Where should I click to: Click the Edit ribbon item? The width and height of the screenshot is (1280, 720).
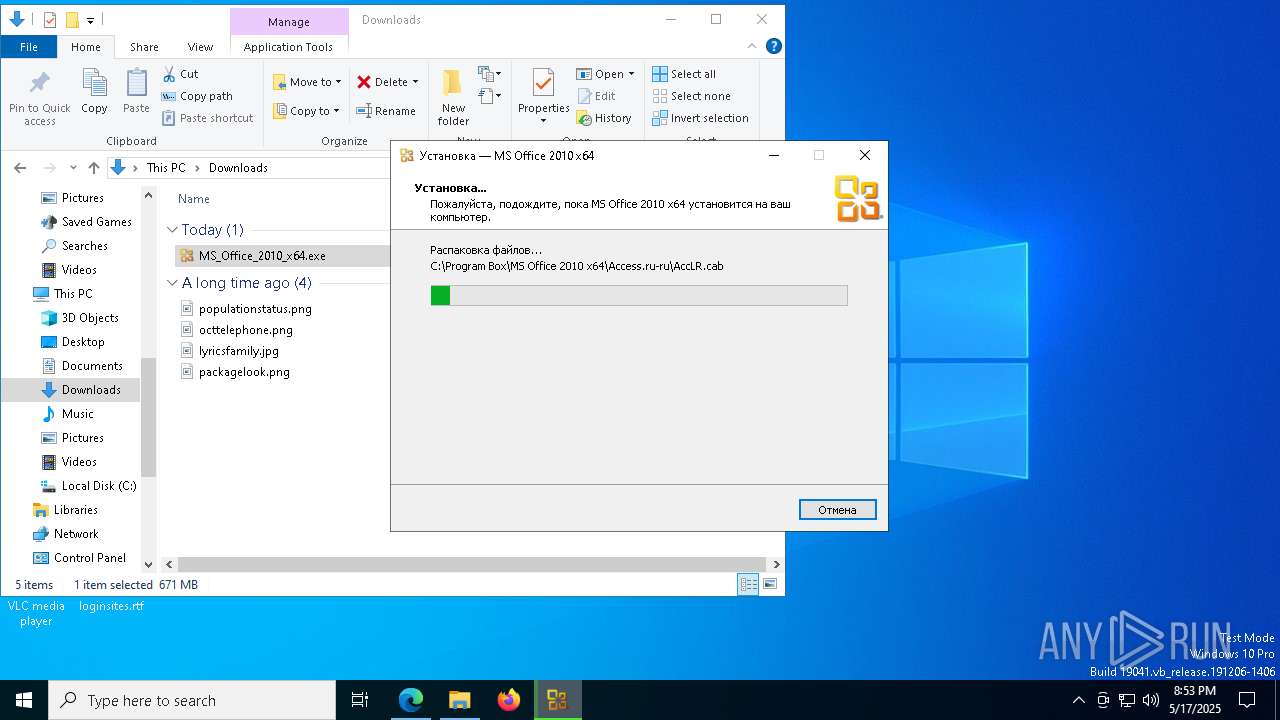(x=596, y=96)
